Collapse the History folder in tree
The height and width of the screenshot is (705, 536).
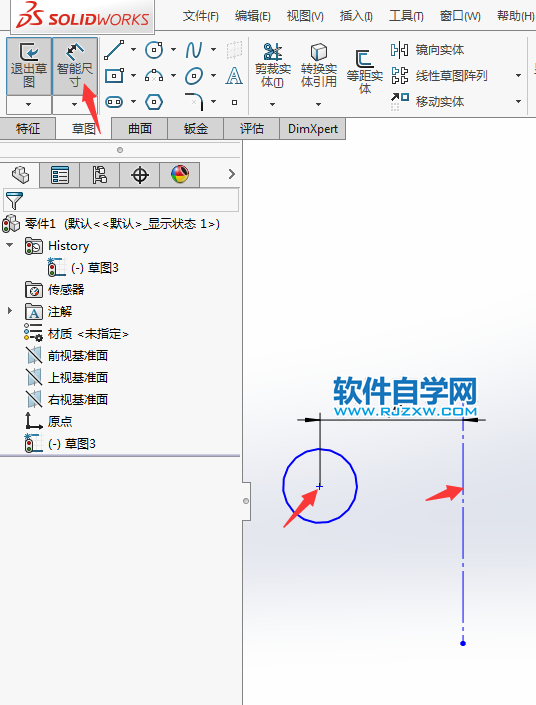[x=9, y=245]
